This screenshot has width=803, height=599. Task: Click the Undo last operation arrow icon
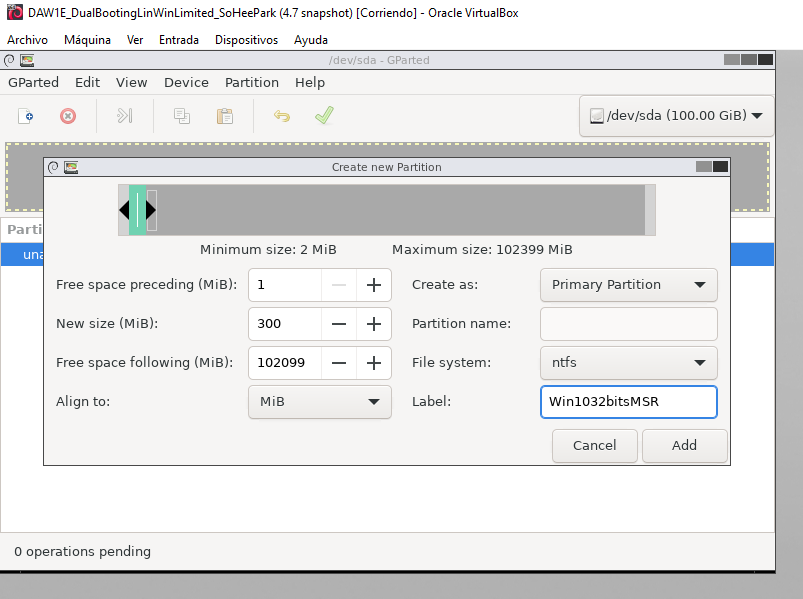pos(282,116)
